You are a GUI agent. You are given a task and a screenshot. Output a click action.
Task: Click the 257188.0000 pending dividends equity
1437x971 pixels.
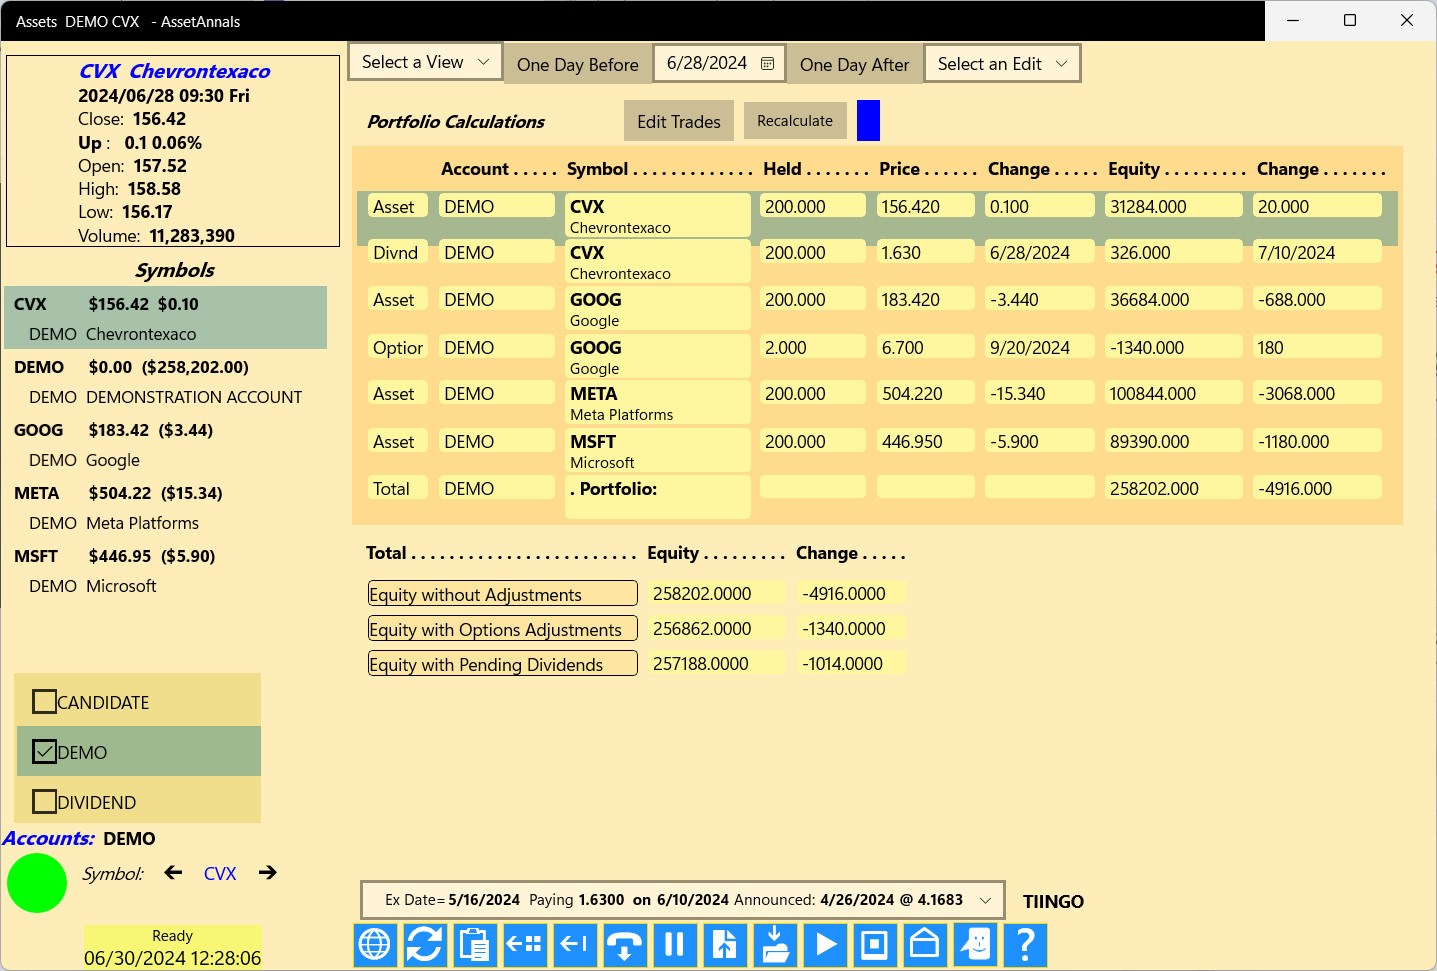tap(716, 663)
